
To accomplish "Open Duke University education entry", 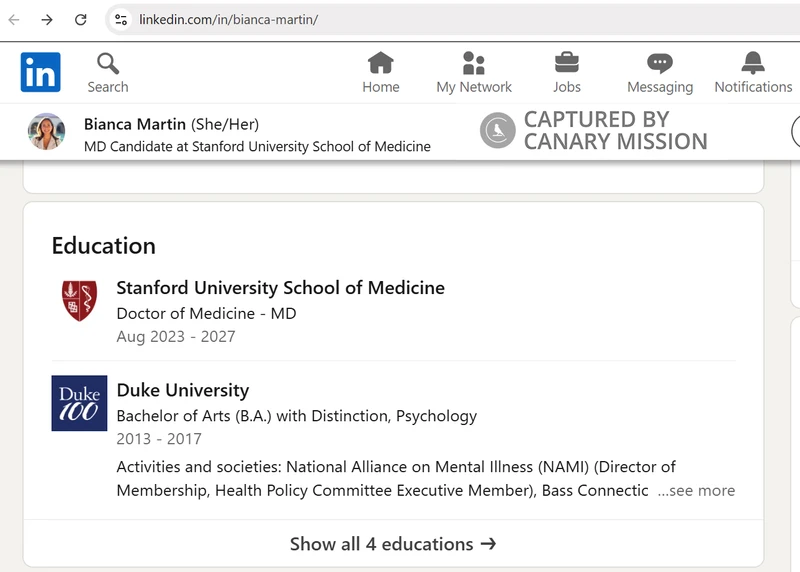I will 183,390.
